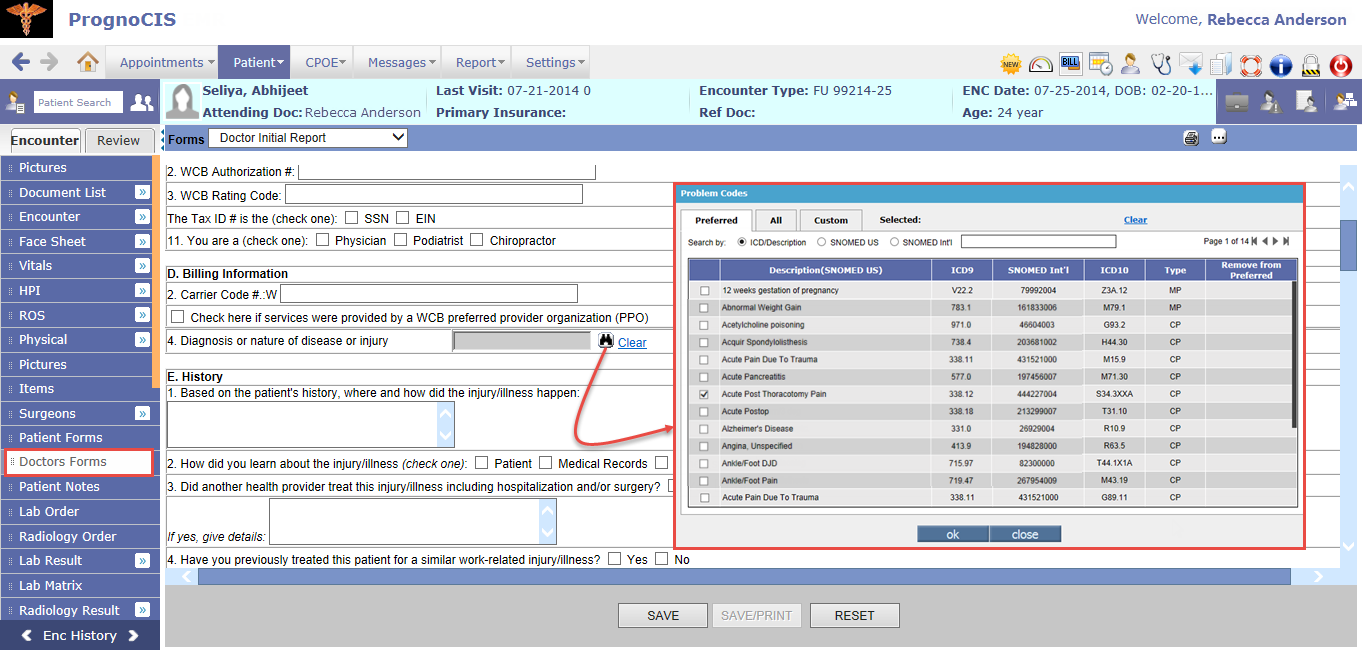Open the calendar schedule clock icon
The height and width of the screenshot is (650, 1362).
tap(1101, 65)
